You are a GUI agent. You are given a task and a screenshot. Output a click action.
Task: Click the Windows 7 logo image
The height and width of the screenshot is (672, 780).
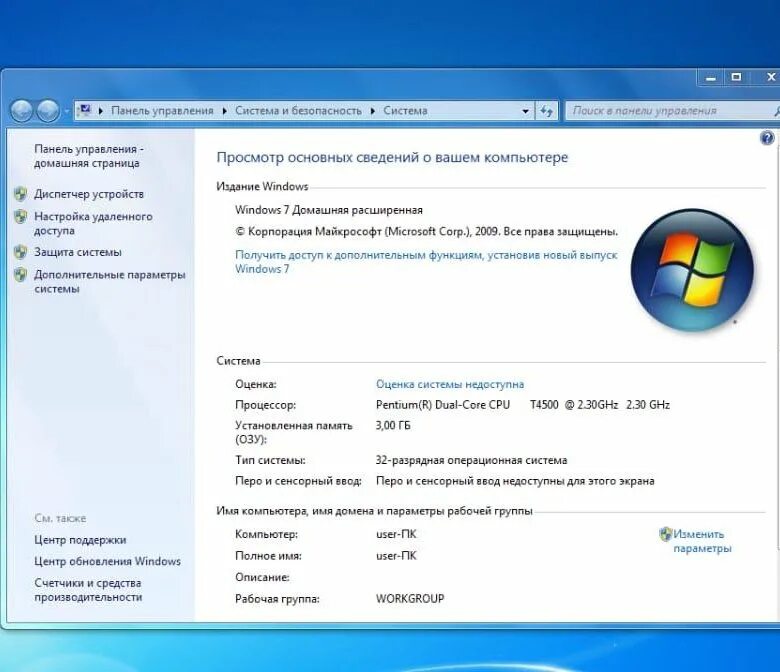click(x=692, y=270)
